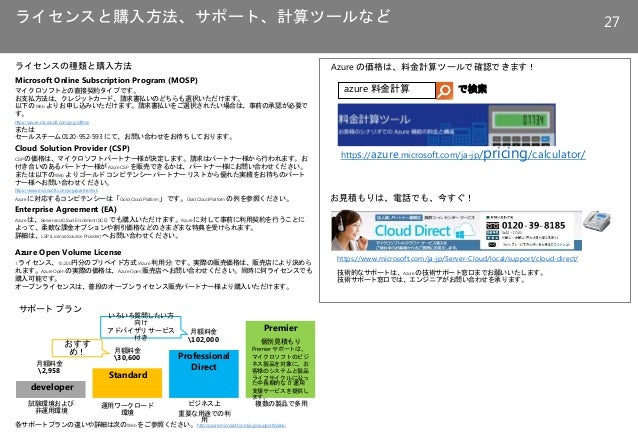Click the calculator image in pricing banner

[522, 125]
